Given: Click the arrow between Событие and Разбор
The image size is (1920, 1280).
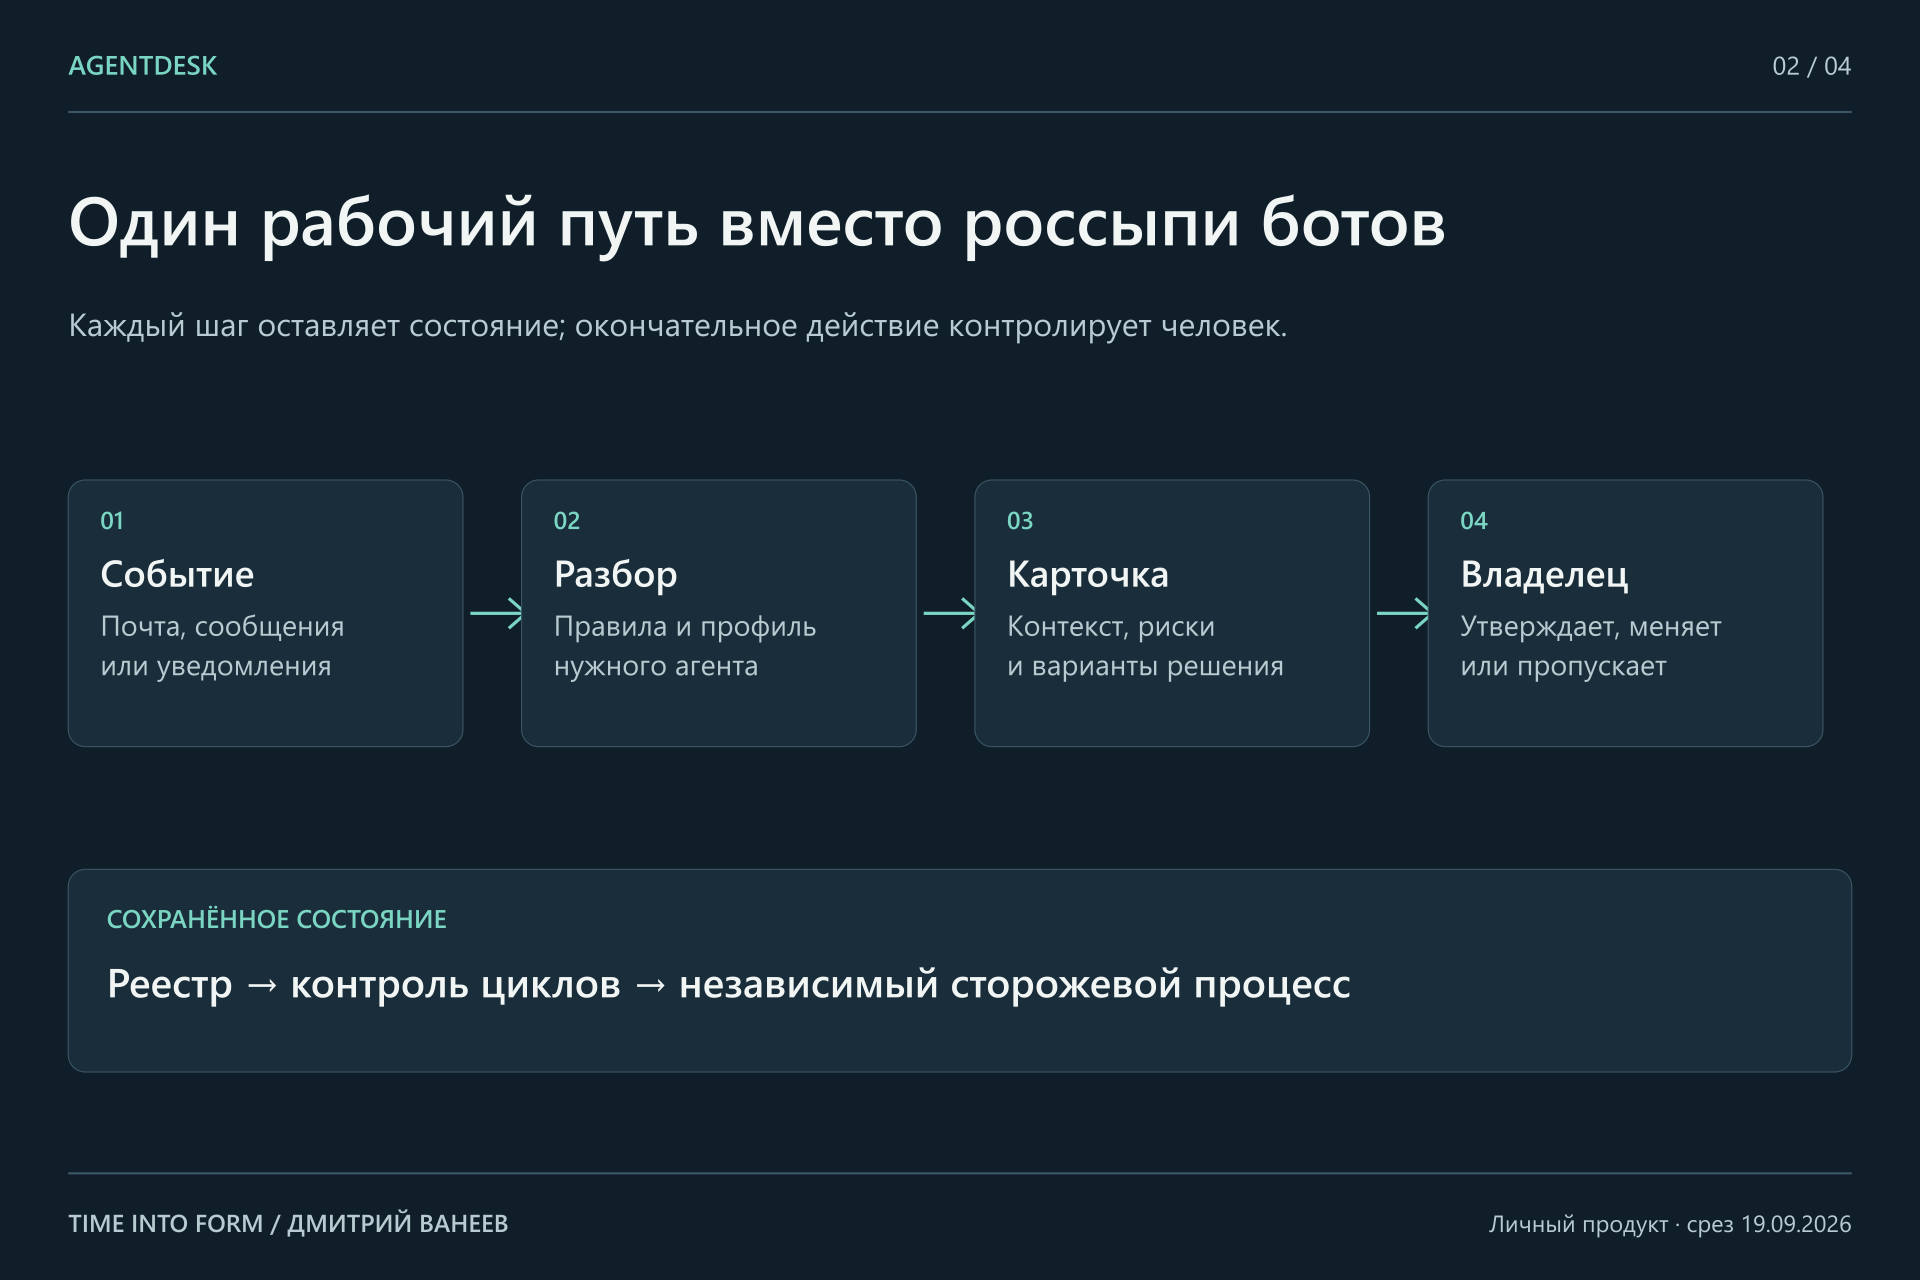Looking at the screenshot, I should click(x=496, y=613).
